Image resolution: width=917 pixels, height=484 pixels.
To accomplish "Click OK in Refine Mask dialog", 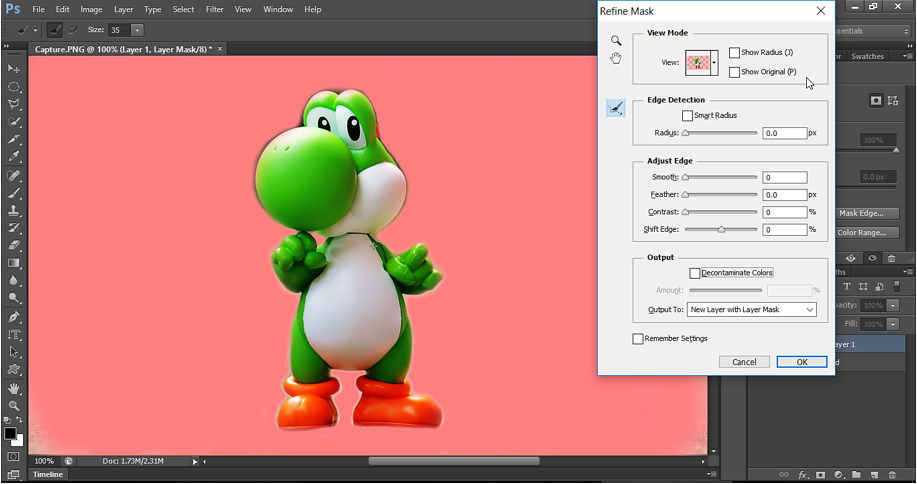I will pos(802,362).
